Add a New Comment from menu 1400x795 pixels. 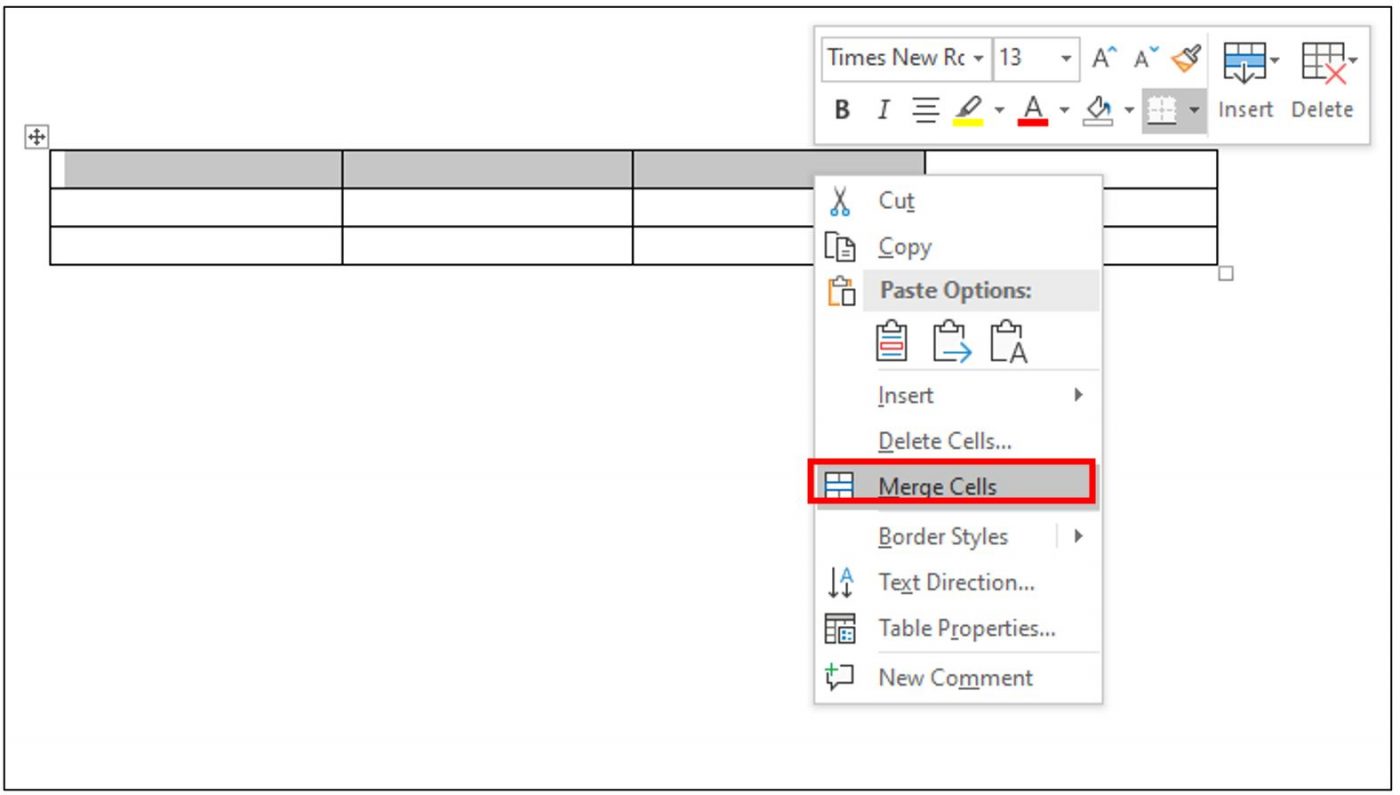pos(958,677)
